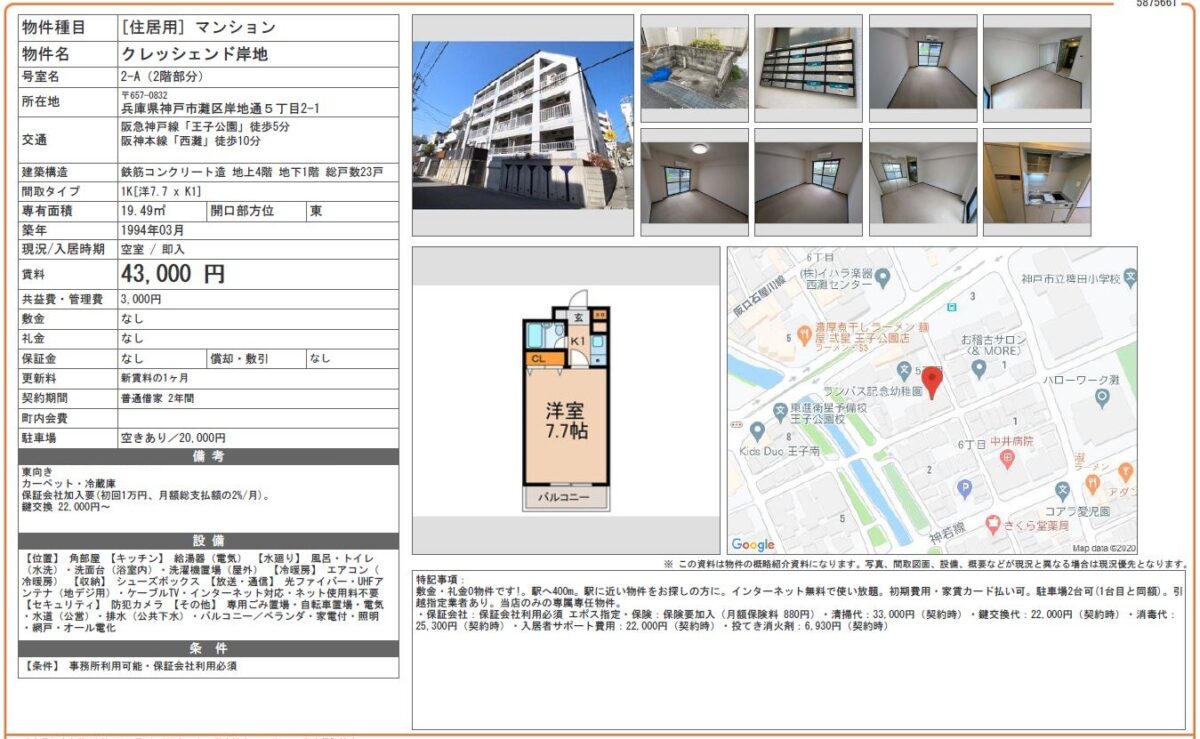Open the kitchen photo thumbnail
1200x739 pixels.
[1036, 182]
